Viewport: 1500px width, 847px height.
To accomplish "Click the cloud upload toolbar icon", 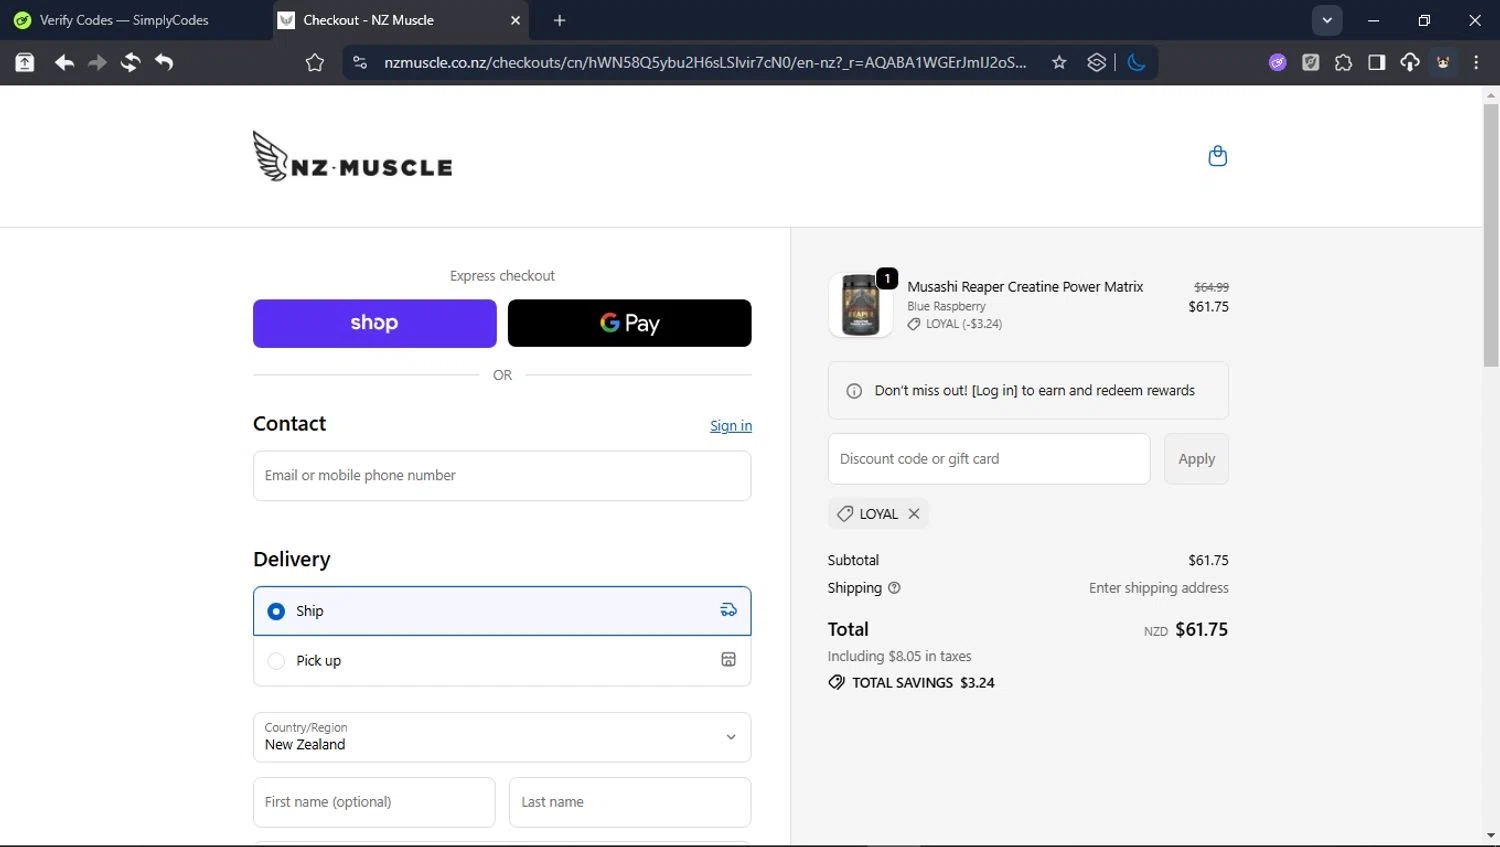I will tap(1409, 62).
